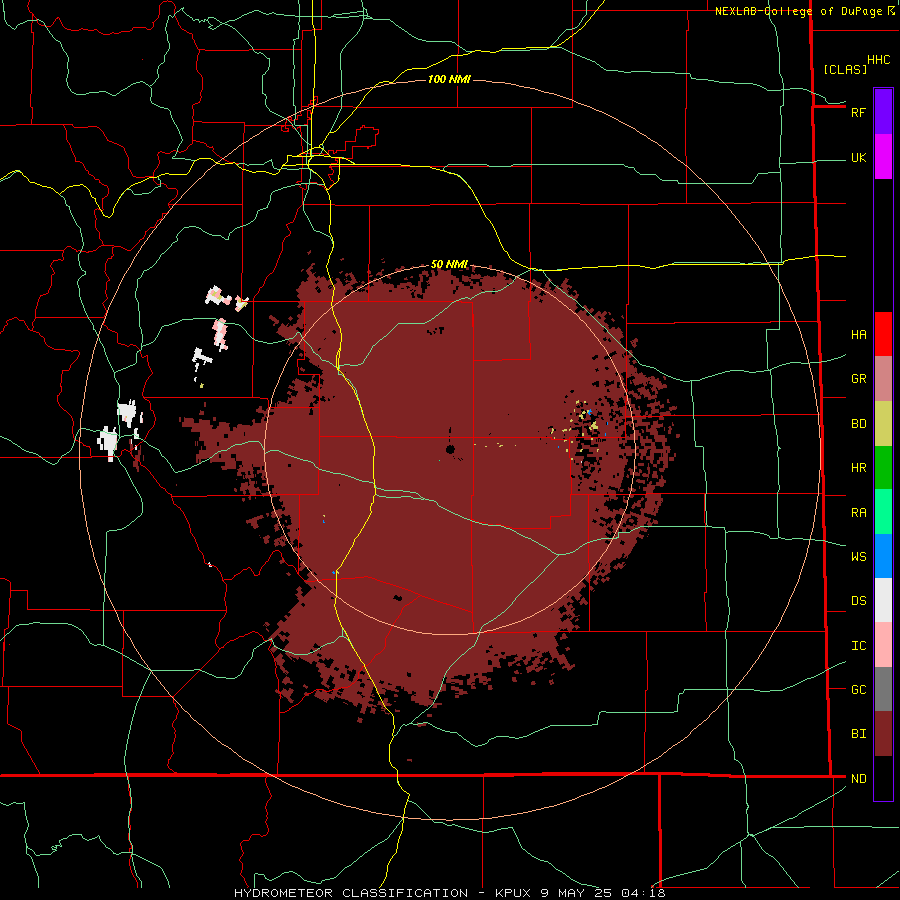
Task: Click the UK magenta color swatch
Action: coord(883,157)
